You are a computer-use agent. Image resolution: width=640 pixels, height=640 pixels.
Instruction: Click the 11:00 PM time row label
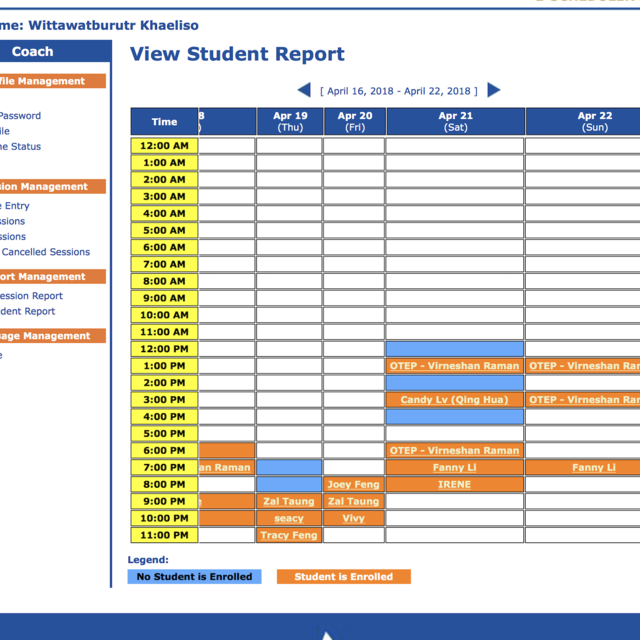point(164,535)
